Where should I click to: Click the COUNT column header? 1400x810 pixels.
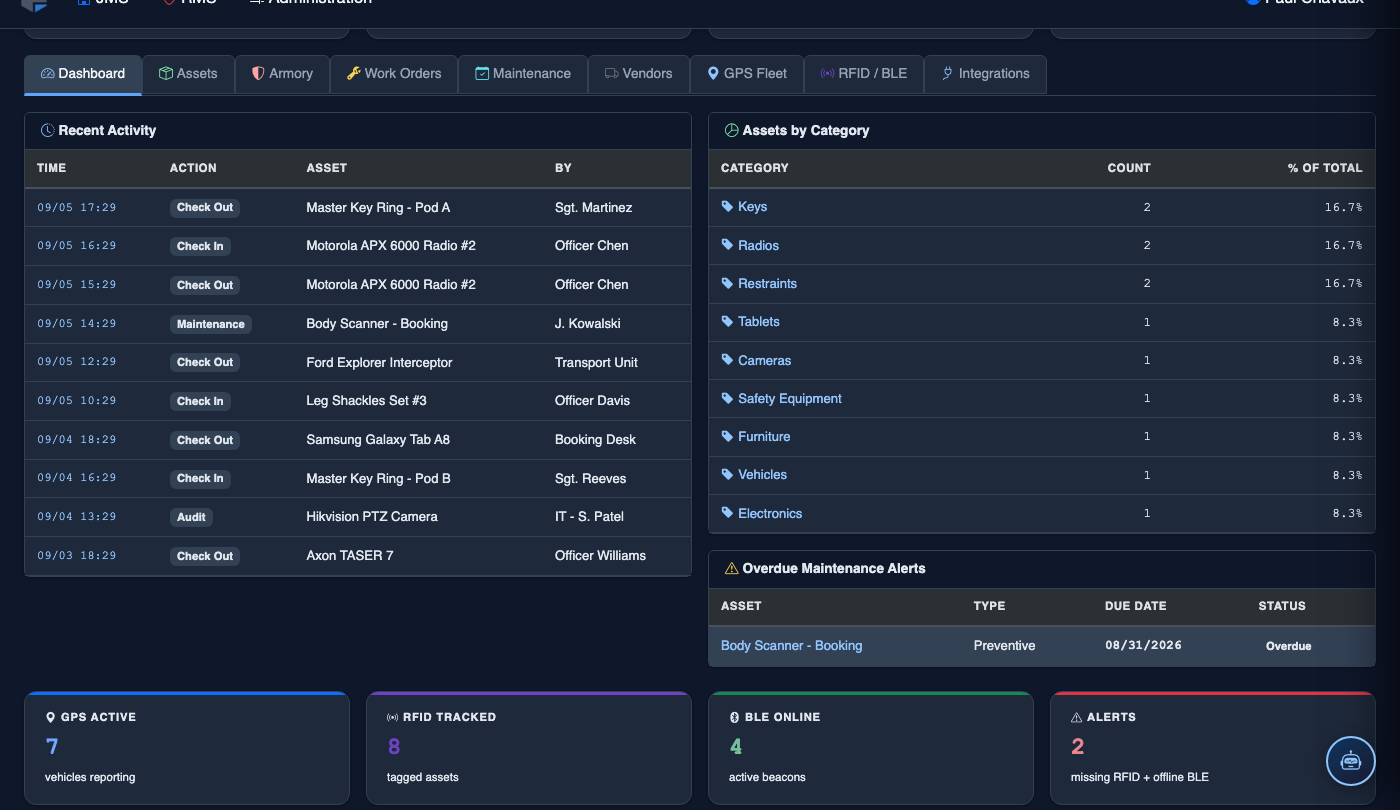[x=1129, y=168]
